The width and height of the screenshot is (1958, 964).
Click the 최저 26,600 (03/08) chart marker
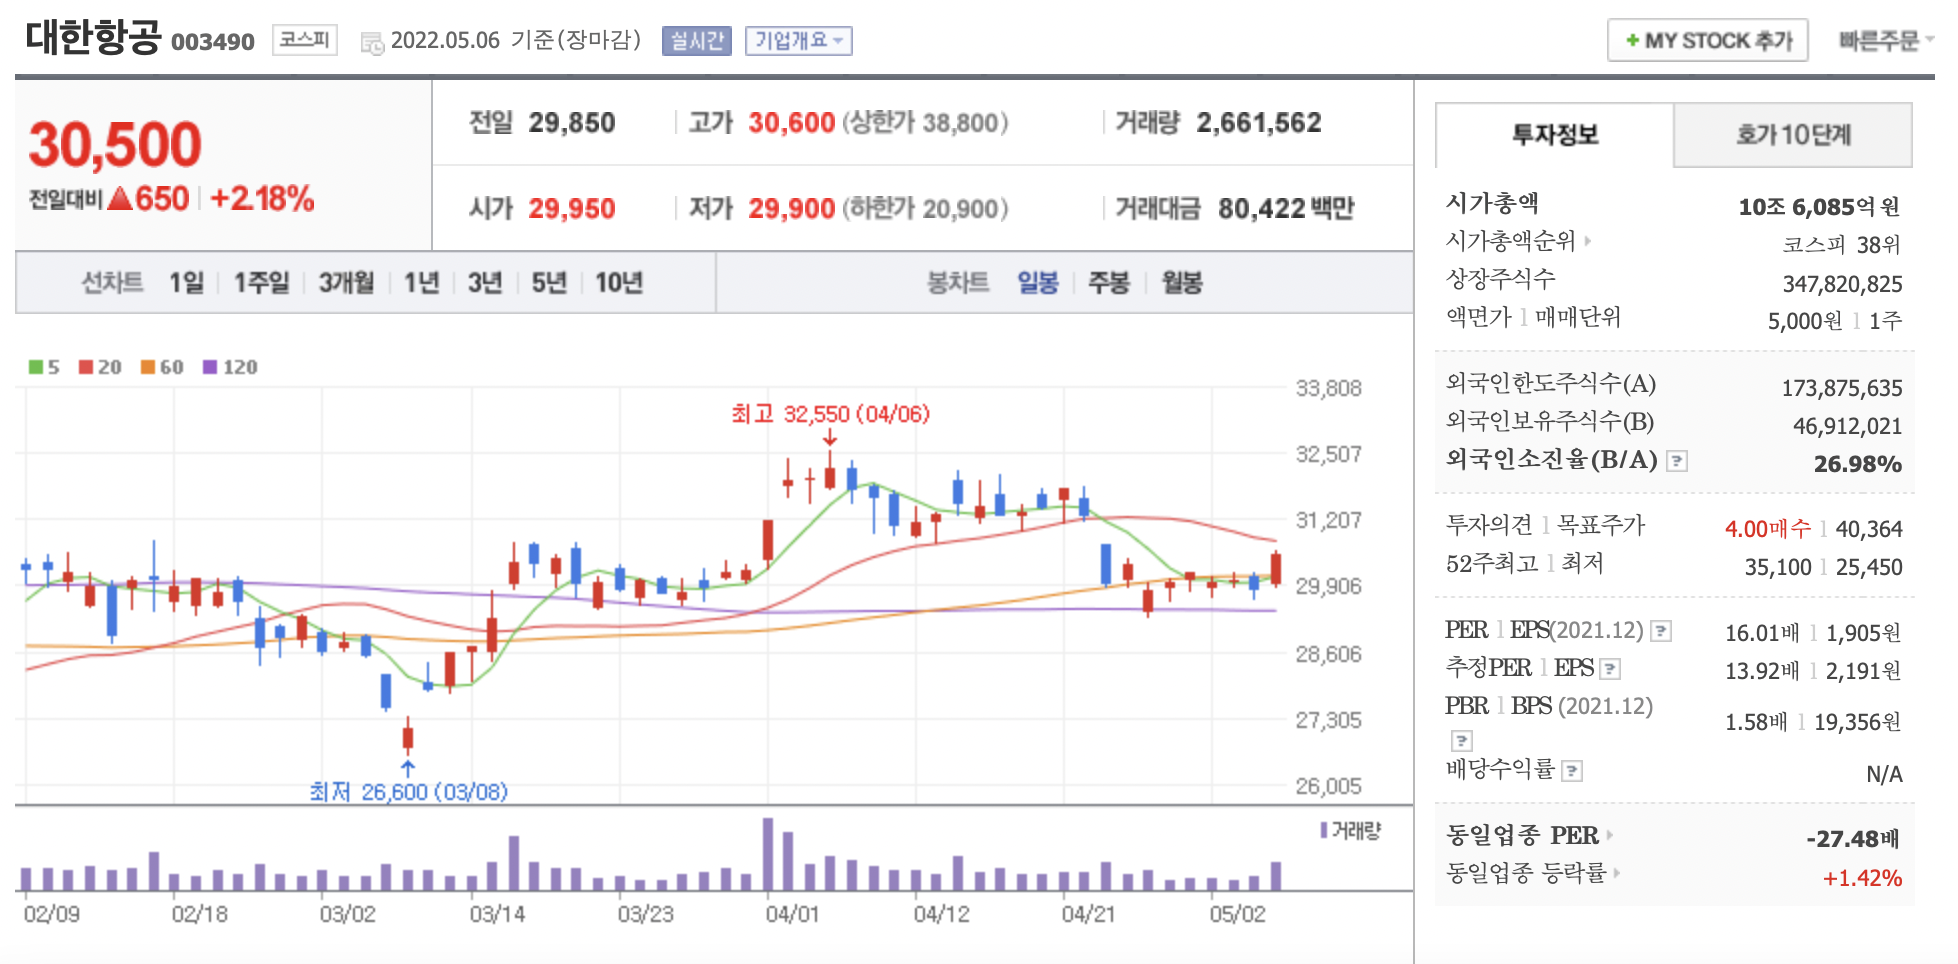click(x=408, y=792)
